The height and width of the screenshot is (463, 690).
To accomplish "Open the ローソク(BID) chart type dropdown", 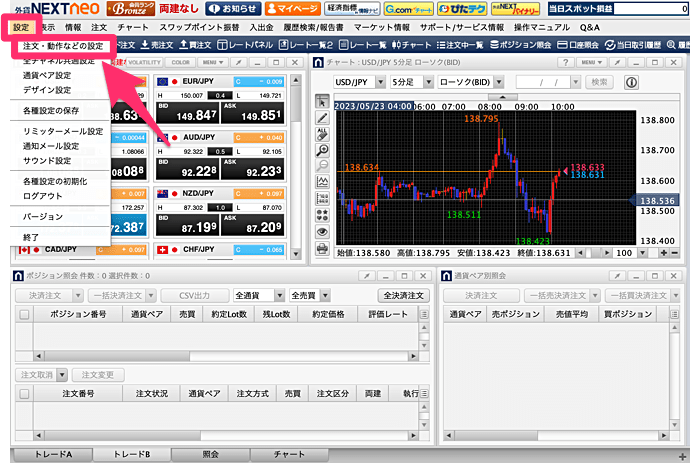I will 499,82.
